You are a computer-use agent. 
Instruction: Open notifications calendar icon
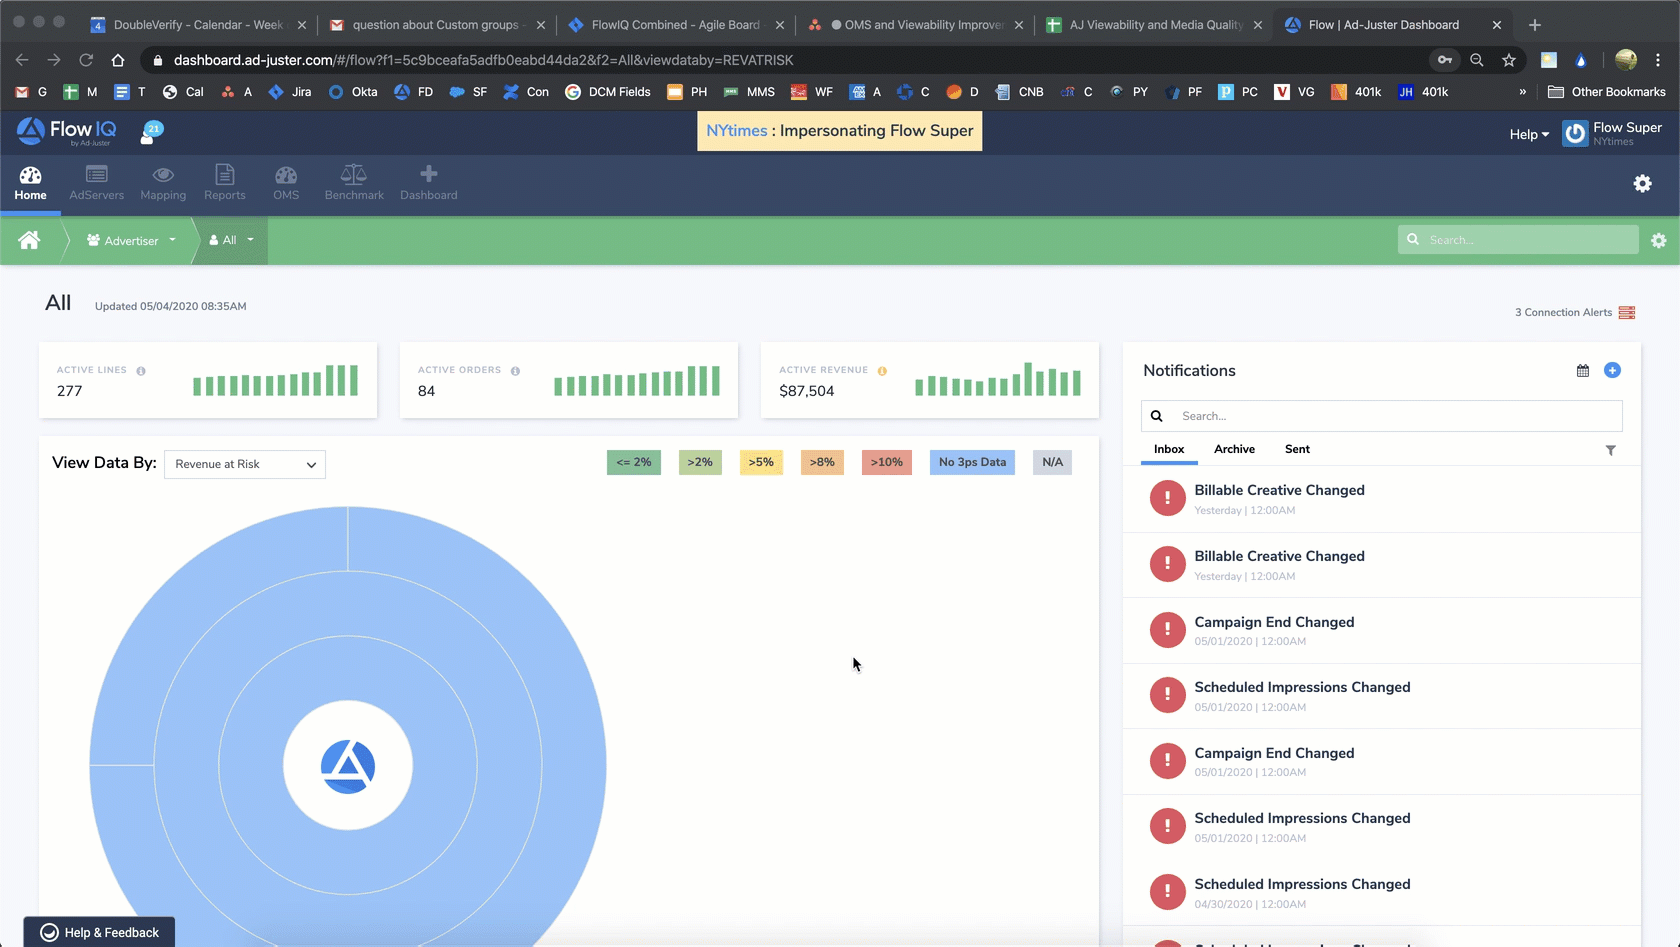[1583, 371]
